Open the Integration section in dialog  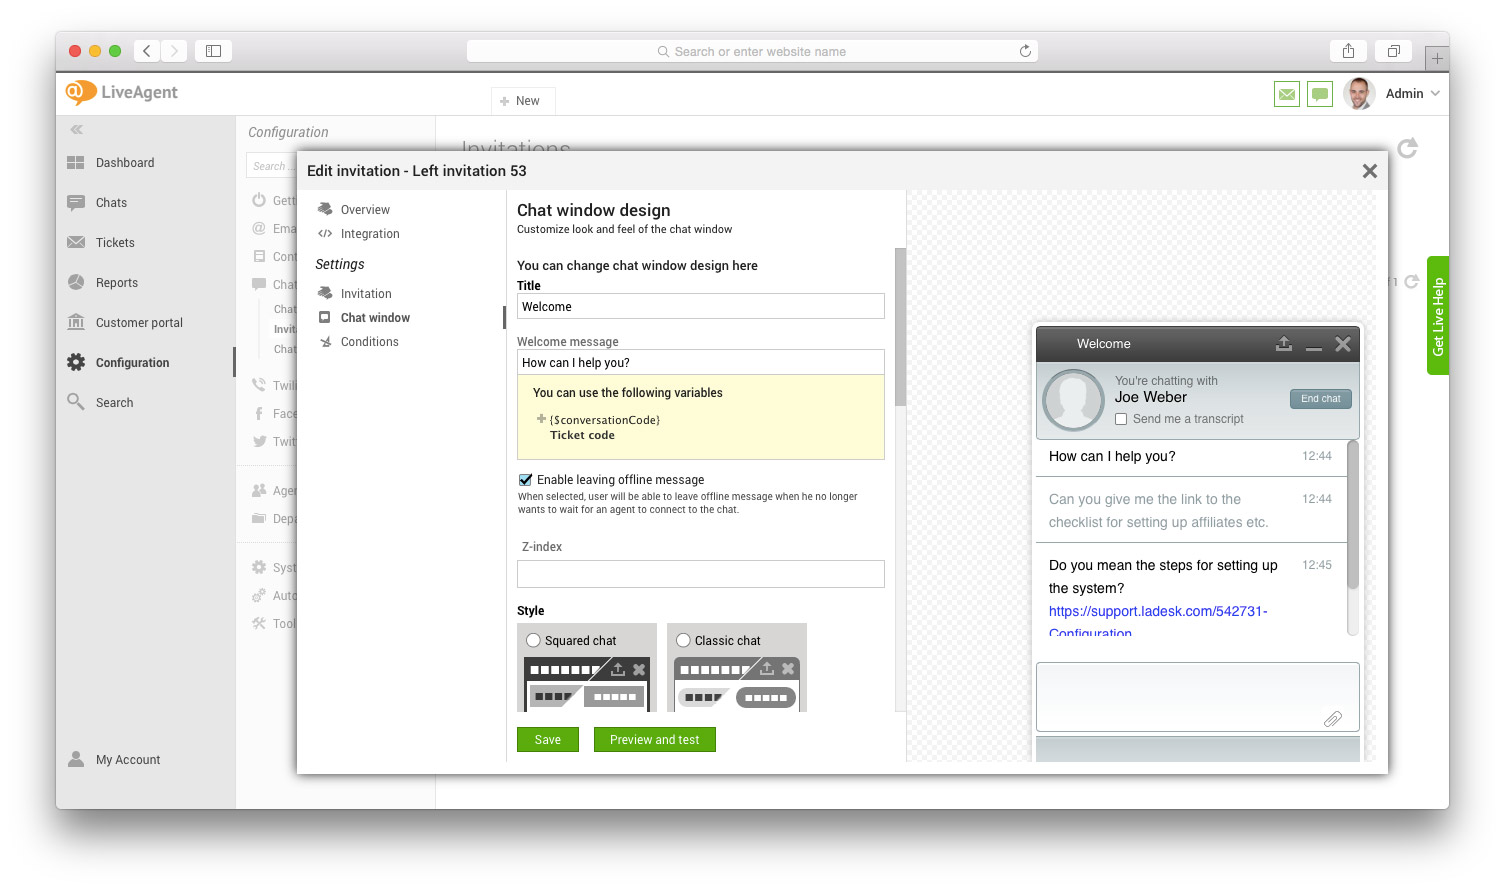[x=369, y=234]
